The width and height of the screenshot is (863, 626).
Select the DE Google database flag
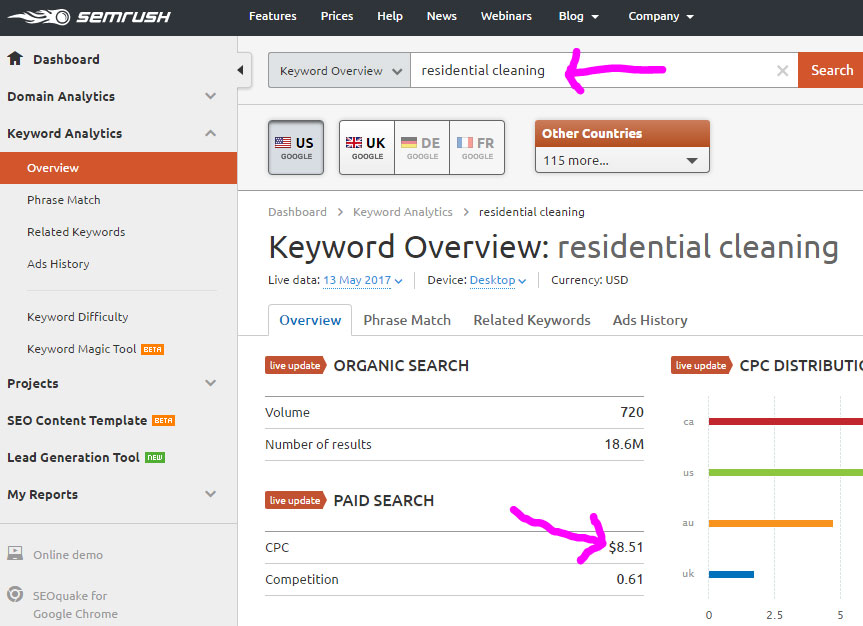click(x=422, y=148)
